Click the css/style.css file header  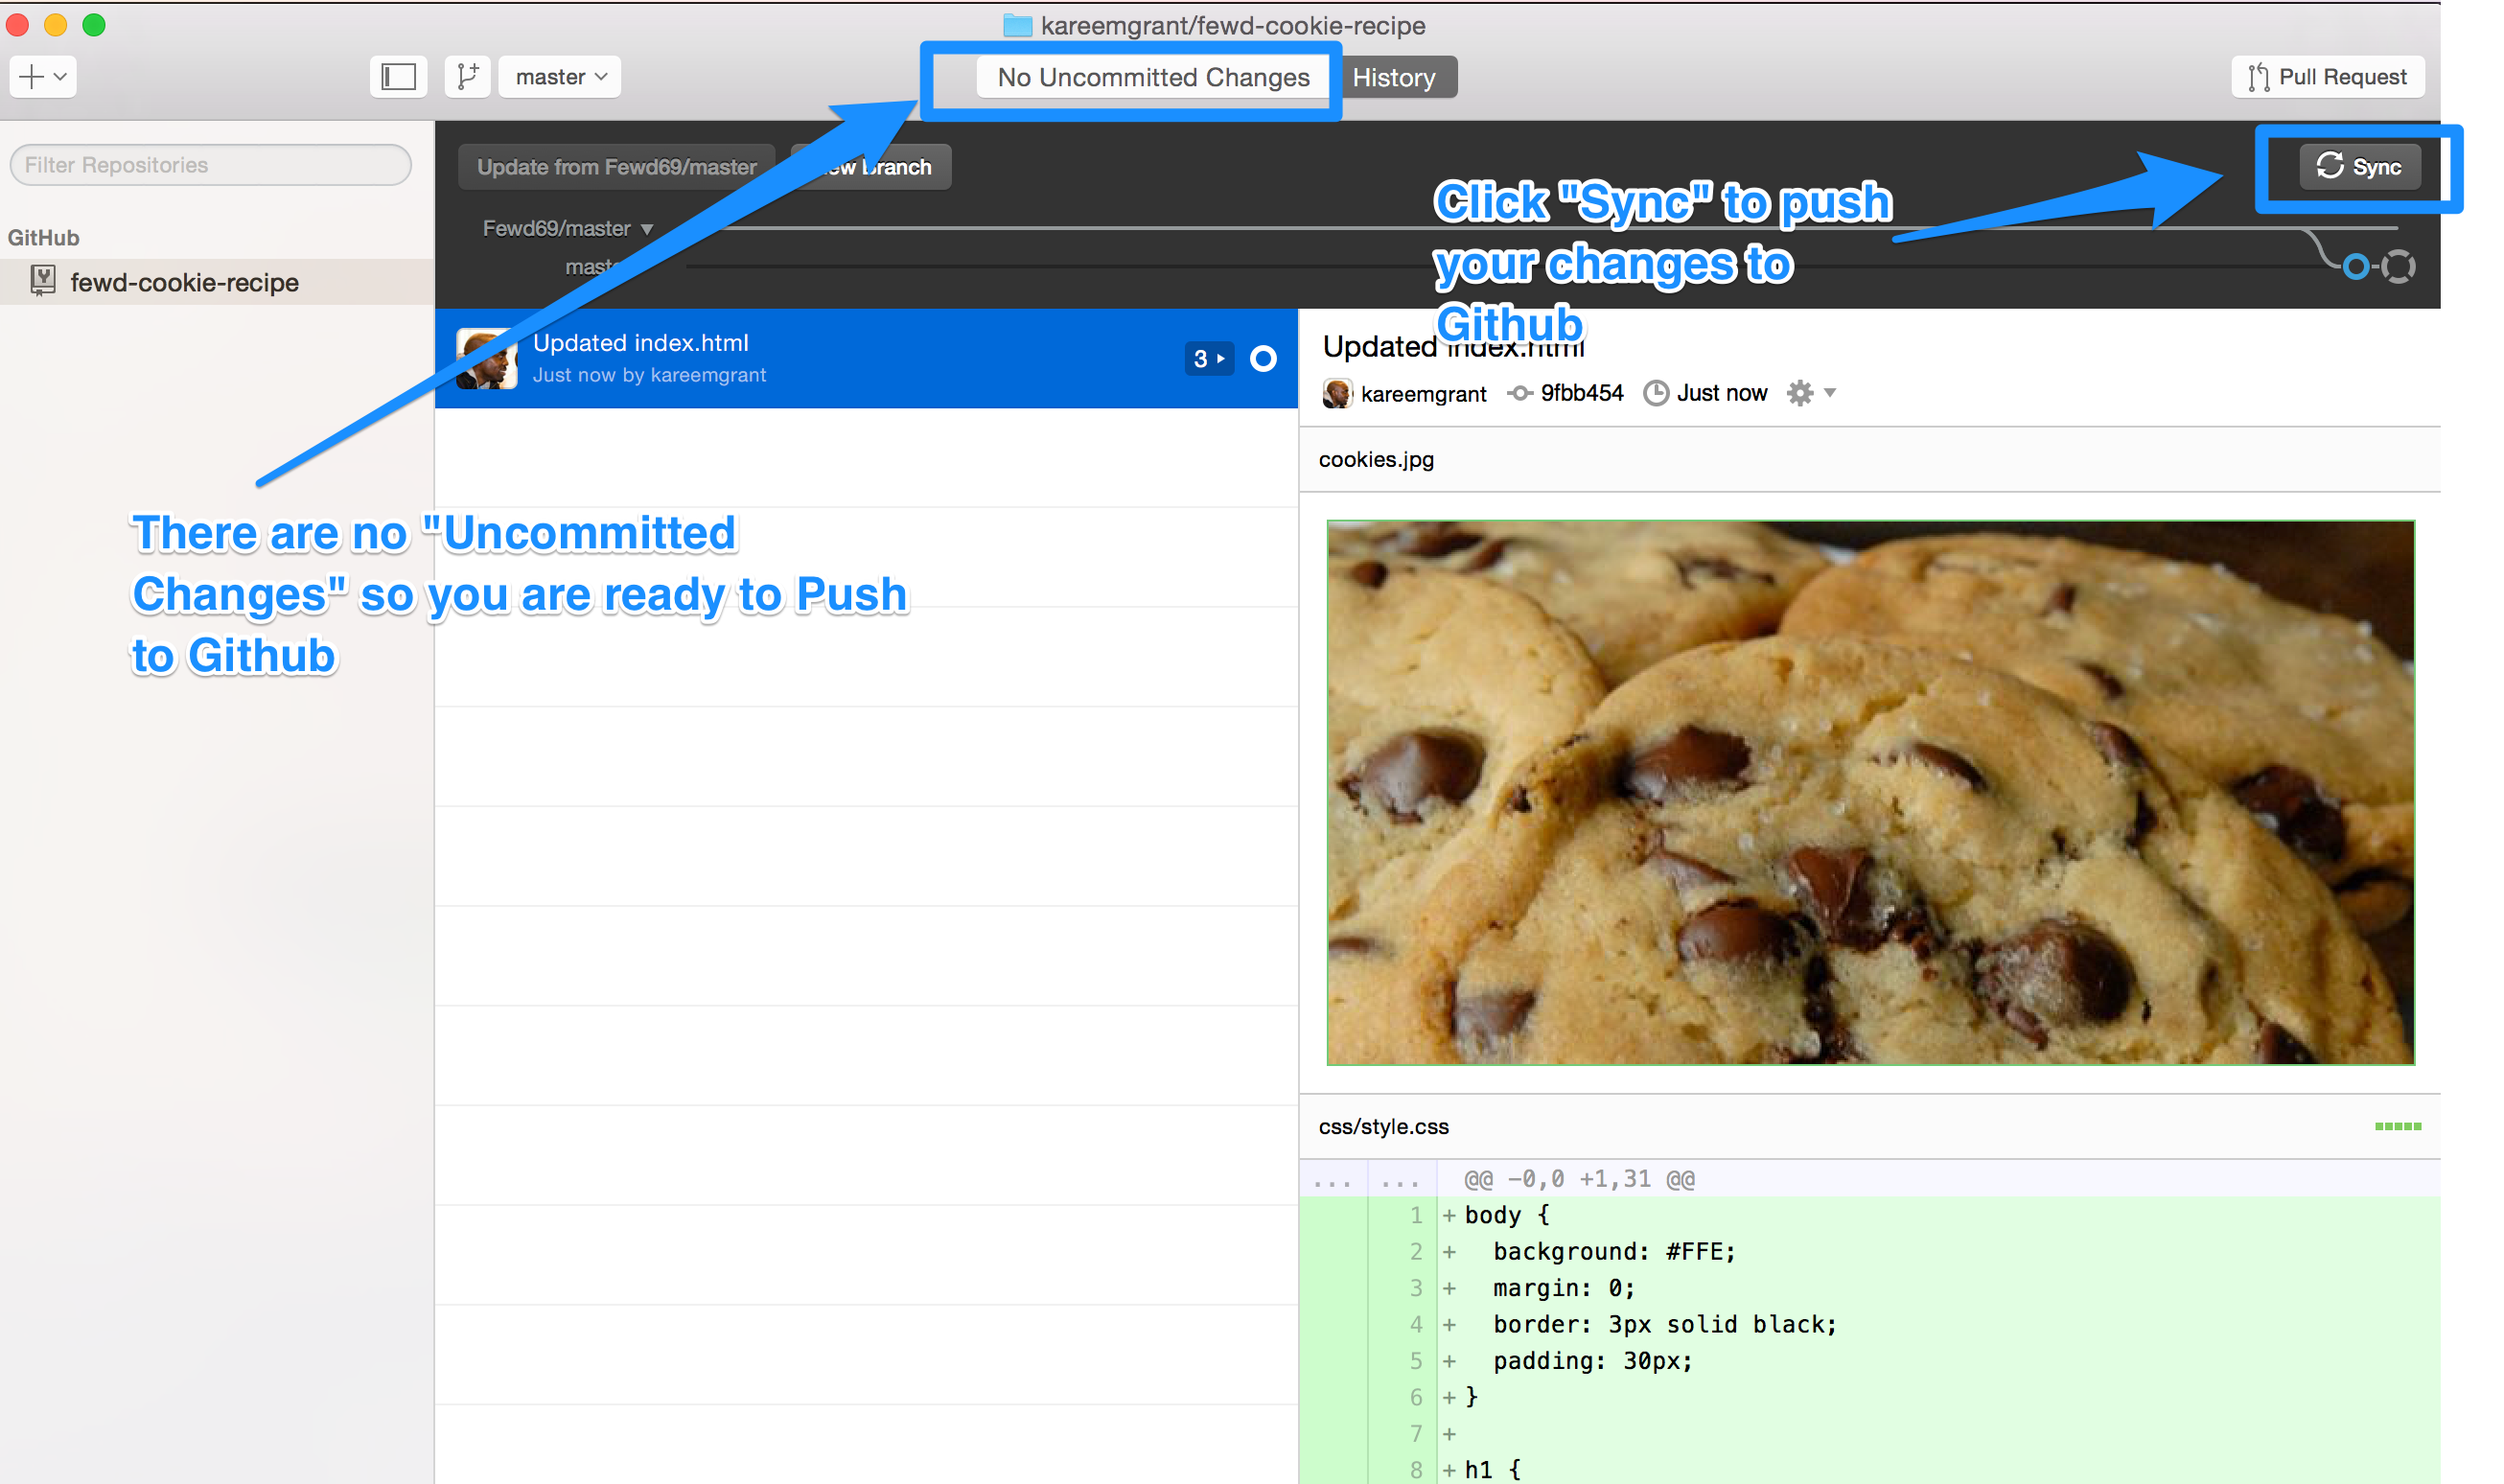click(1869, 1126)
